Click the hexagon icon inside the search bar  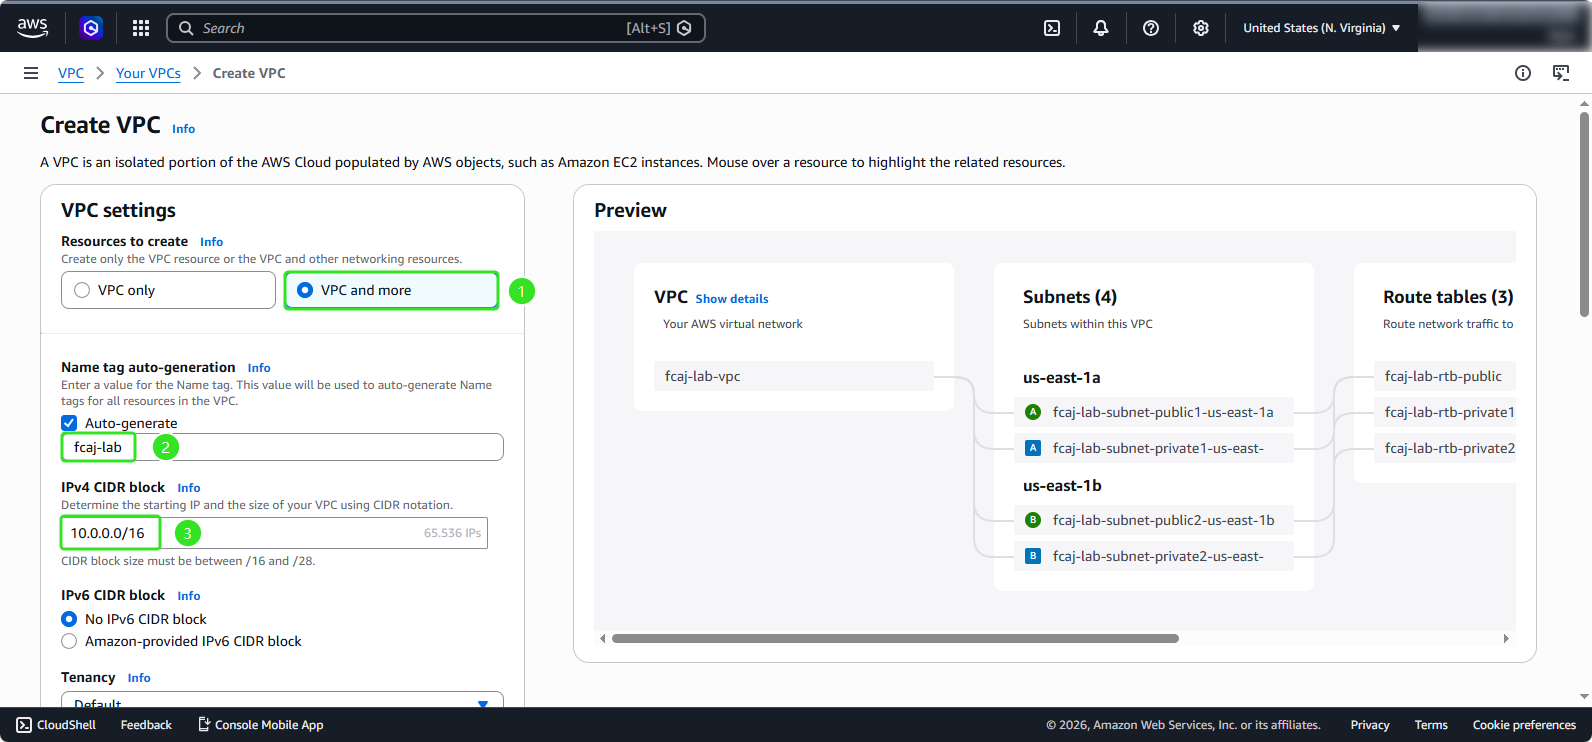684,28
